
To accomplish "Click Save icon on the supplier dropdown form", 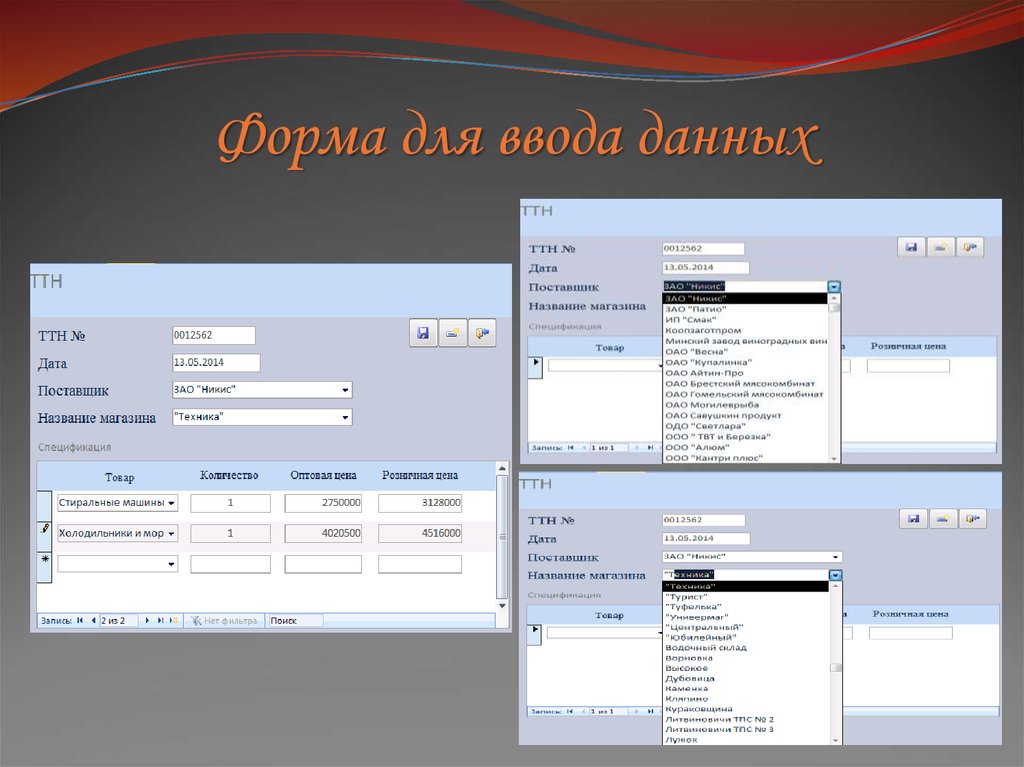I will 910,247.
